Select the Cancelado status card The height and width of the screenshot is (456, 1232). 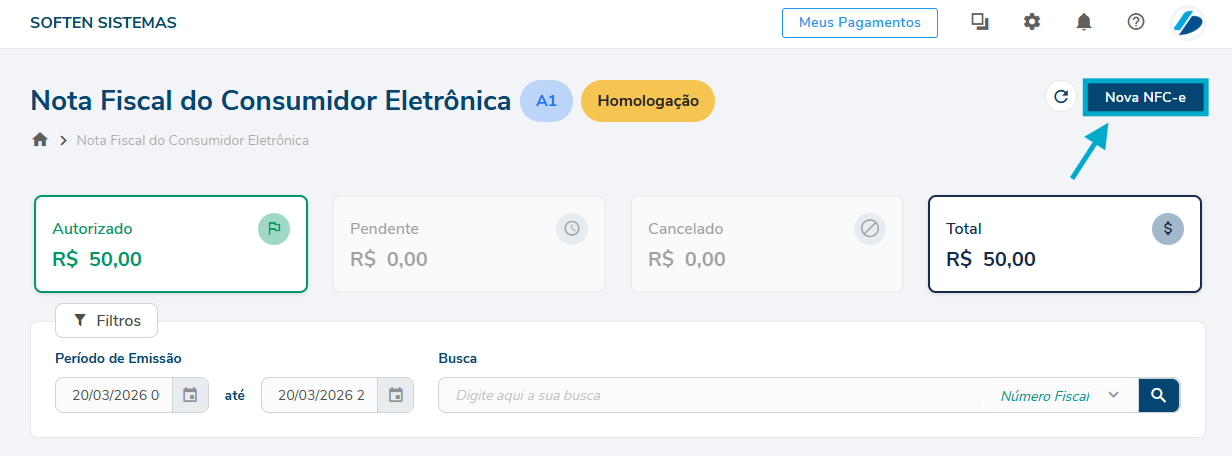click(x=766, y=244)
